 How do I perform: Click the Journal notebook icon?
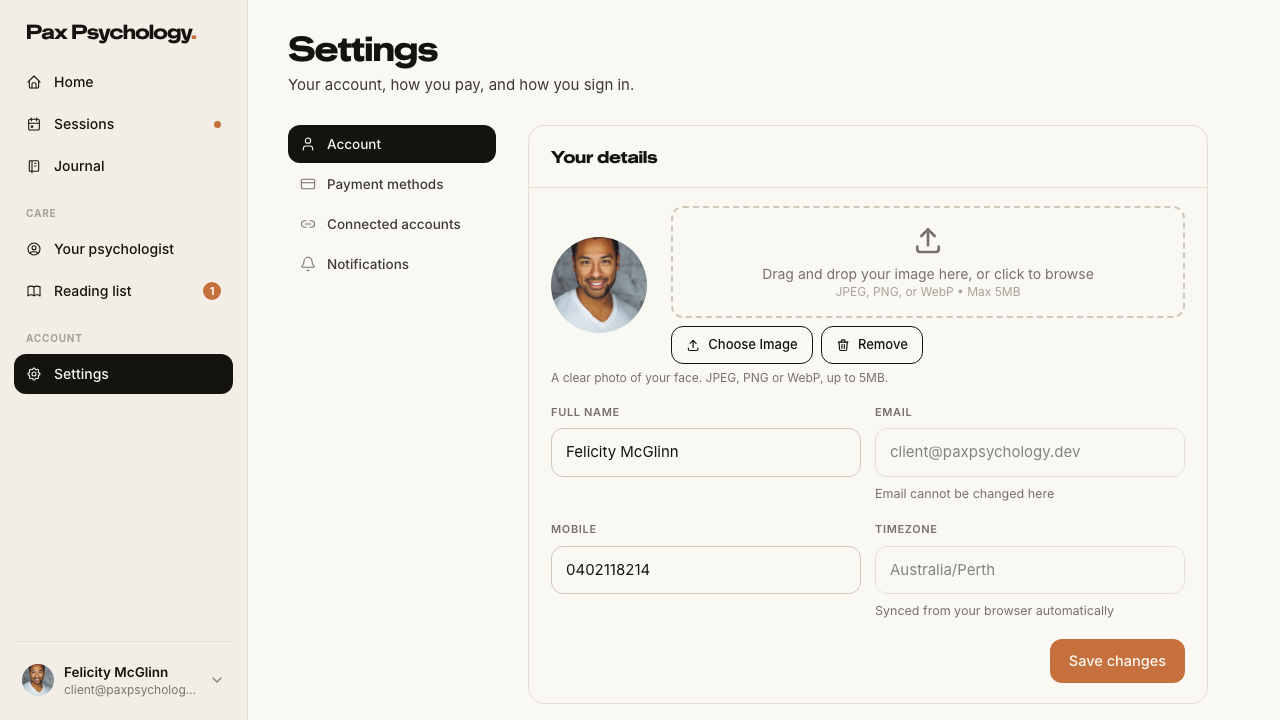34,166
